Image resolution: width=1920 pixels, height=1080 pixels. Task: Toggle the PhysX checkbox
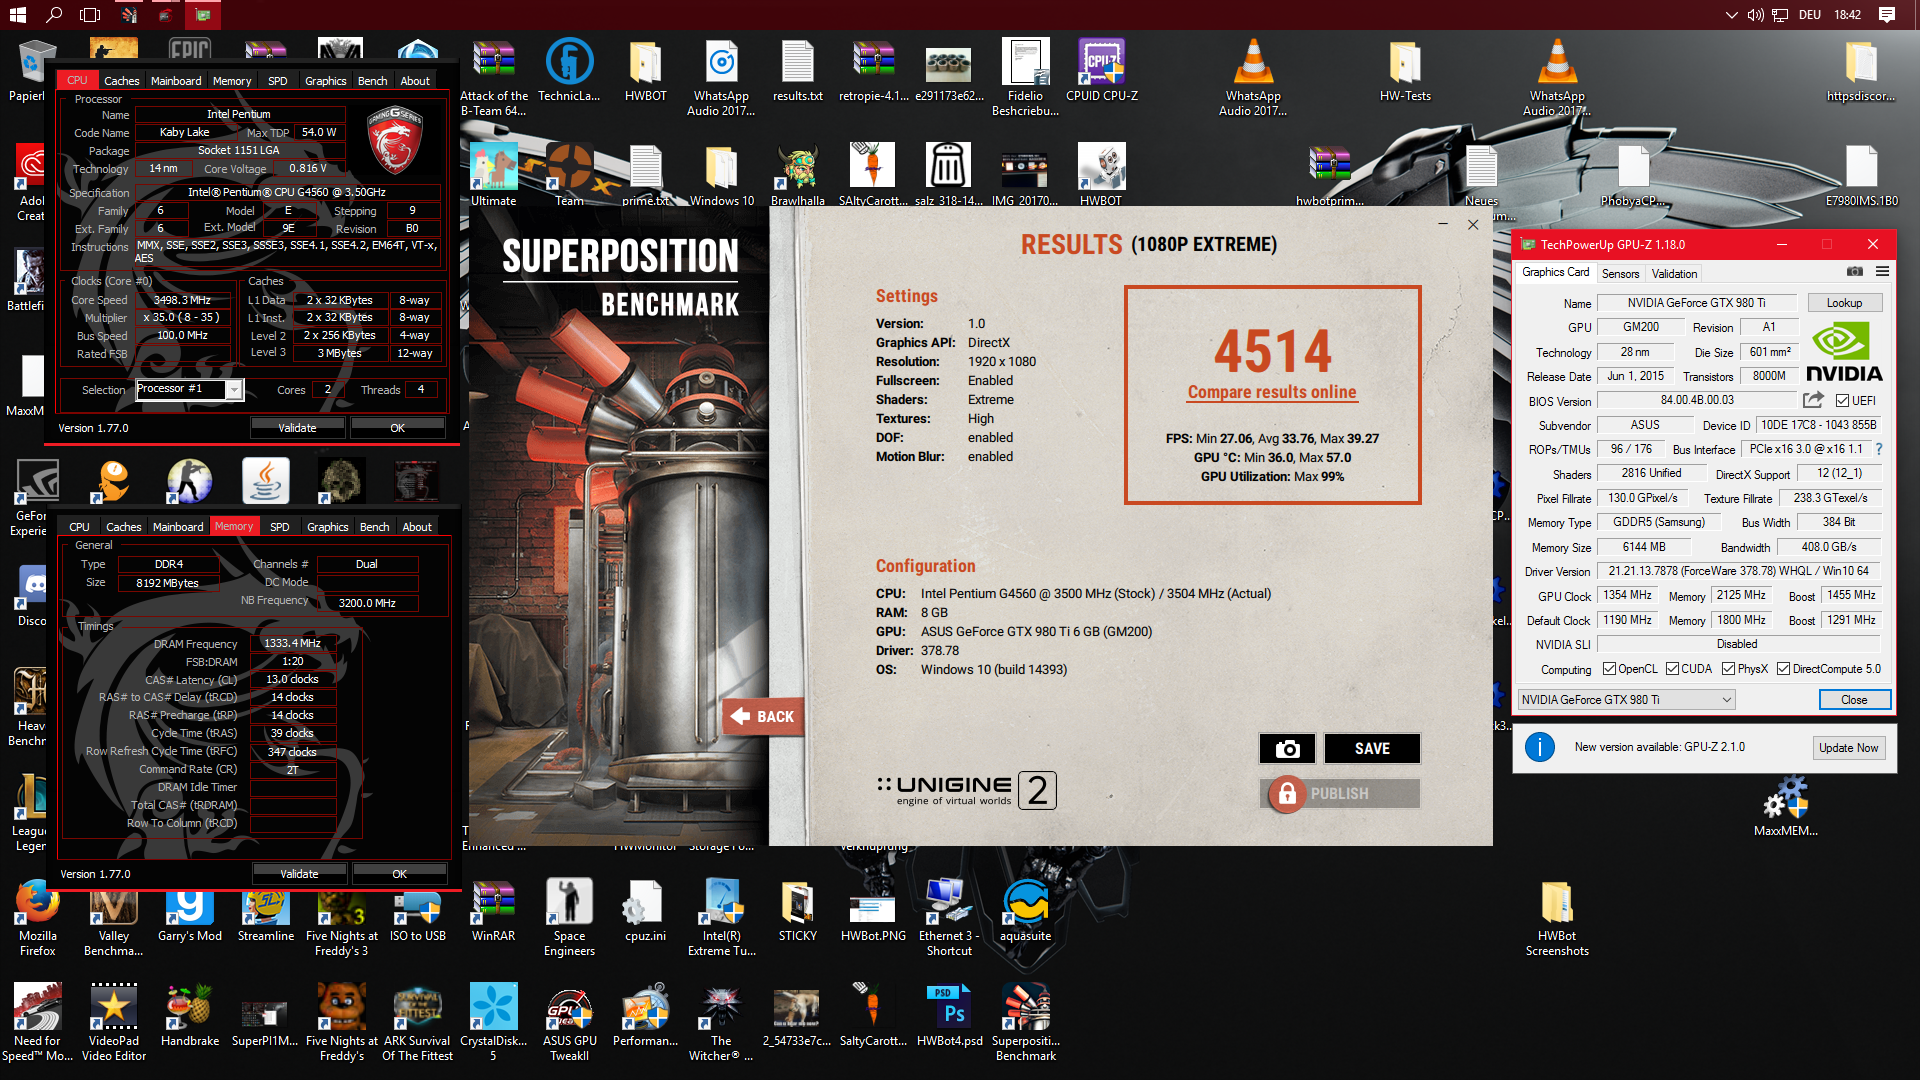(1728, 669)
